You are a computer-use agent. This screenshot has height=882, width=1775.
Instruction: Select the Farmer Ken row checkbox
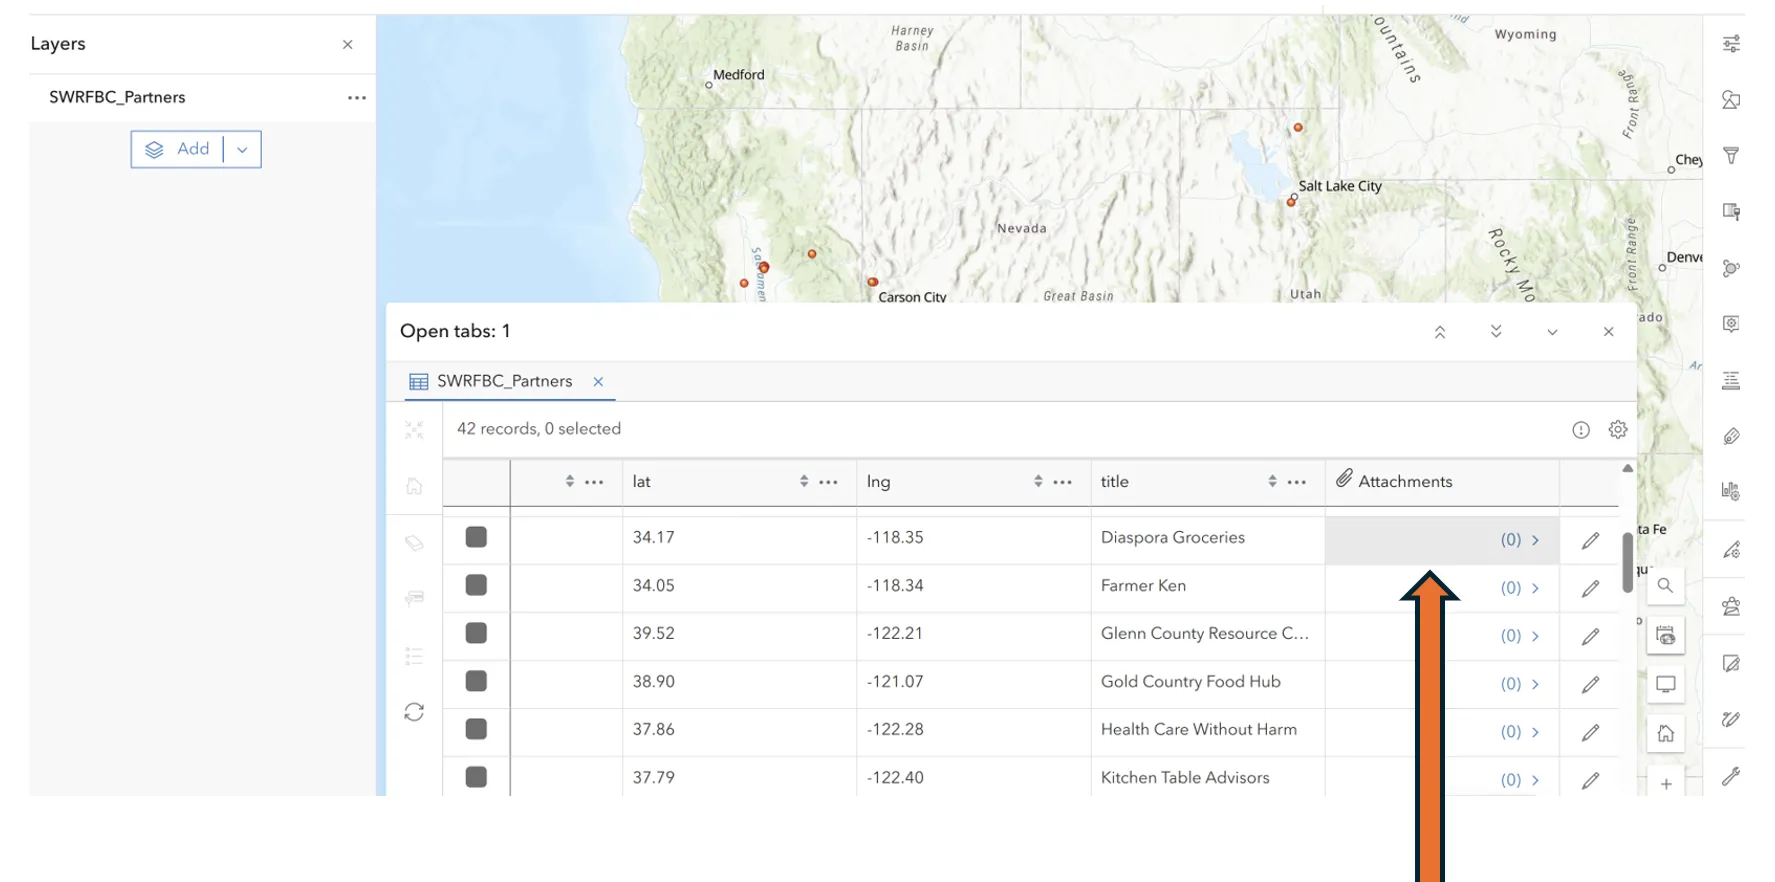(476, 585)
